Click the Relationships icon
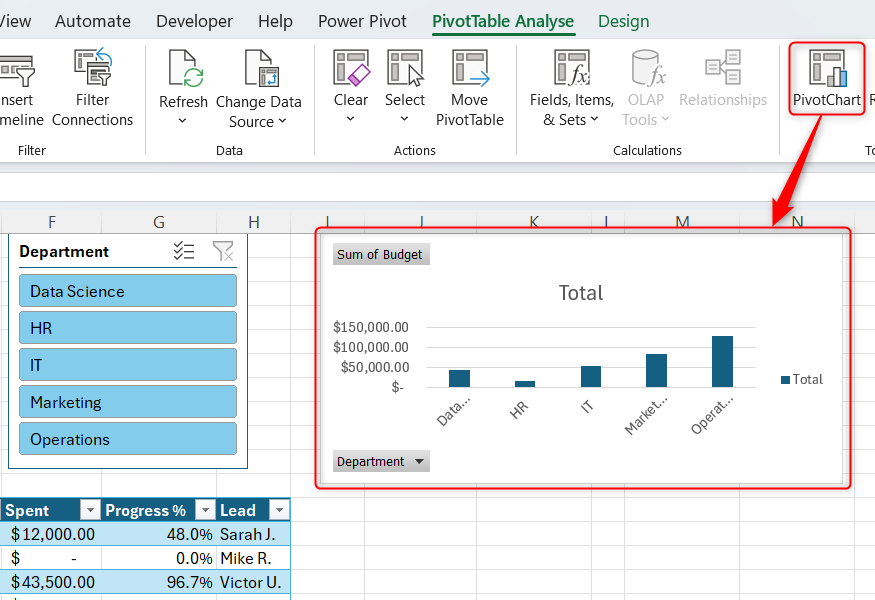This screenshot has height=600, width=875. coord(723,67)
